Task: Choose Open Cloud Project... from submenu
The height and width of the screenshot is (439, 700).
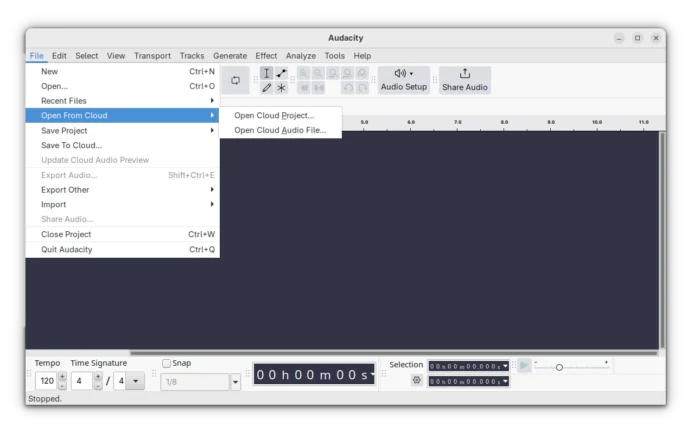Action: tap(274, 115)
